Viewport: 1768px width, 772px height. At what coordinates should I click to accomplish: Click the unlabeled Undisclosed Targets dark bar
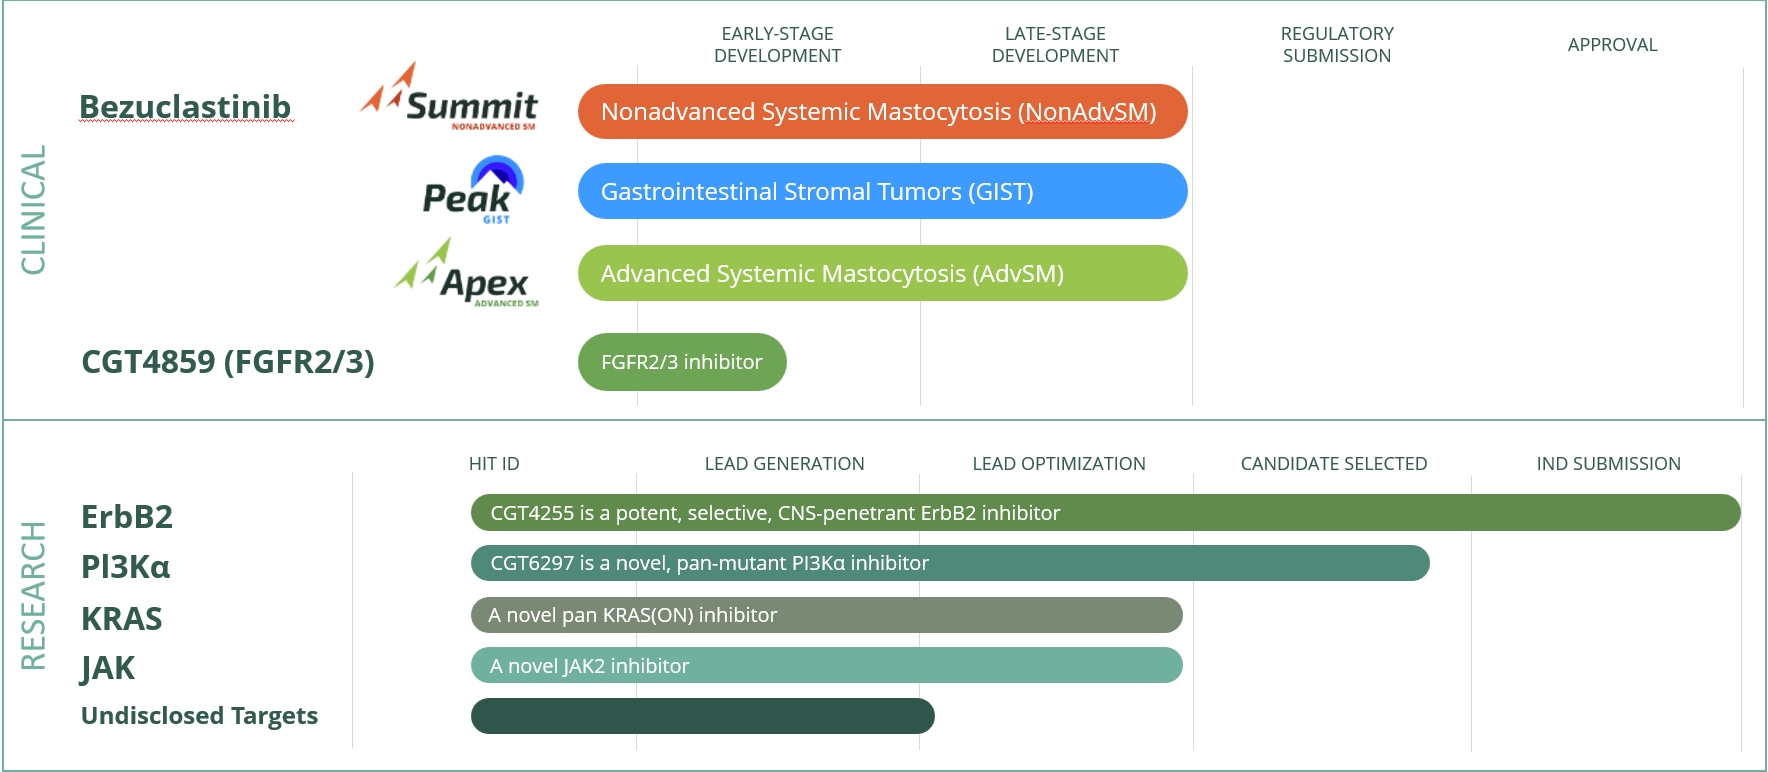tap(702, 716)
